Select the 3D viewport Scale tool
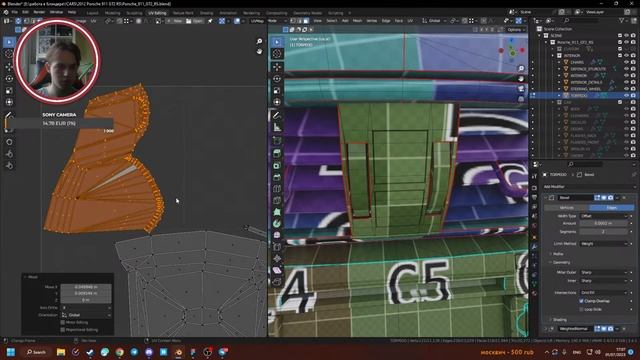Viewport: 640px width, 360px height. (277, 90)
